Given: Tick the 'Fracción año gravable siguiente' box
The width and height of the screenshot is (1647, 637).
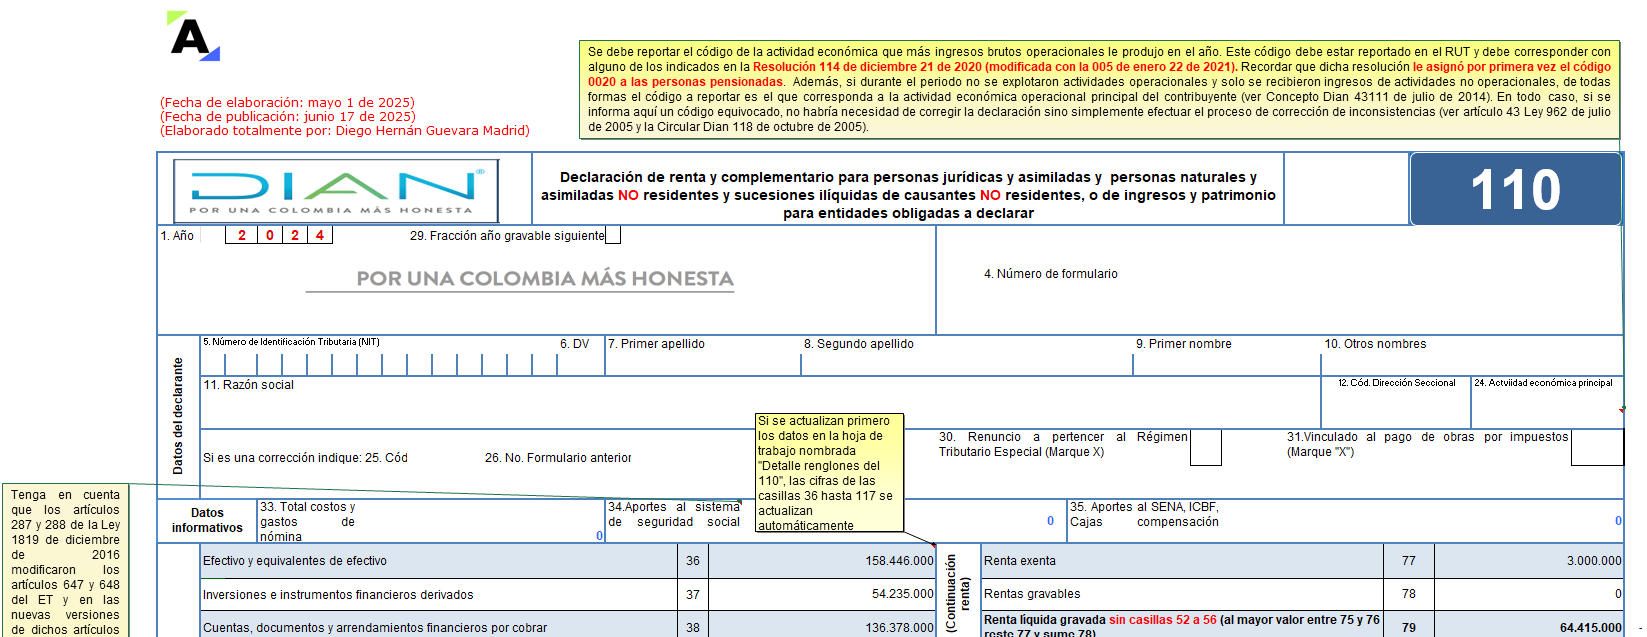Looking at the screenshot, I should pyautogui.click(x=613, y=235).
